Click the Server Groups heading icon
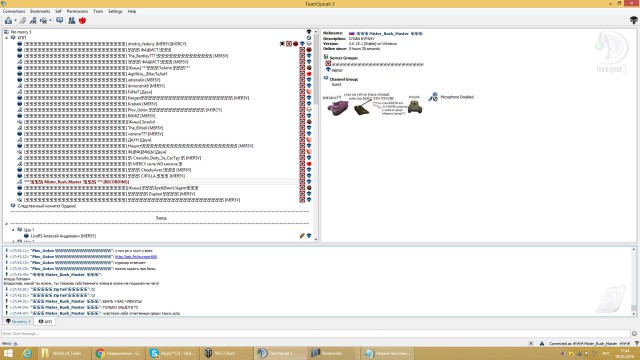The height and width of the screenshot is (360, 640). pyautogui.click(x=326, y=58)
